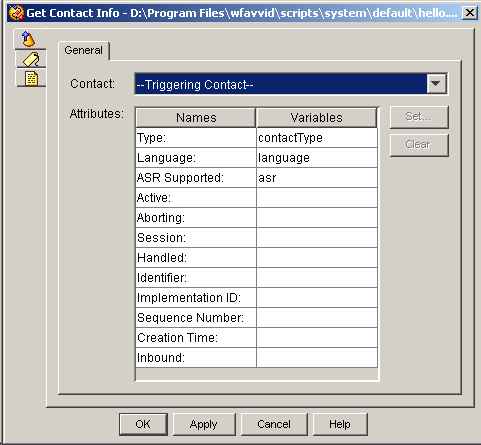This screenshot has width=481, height=445.
Task: Cancel the dialog
Action: click(x=274, y=424)
